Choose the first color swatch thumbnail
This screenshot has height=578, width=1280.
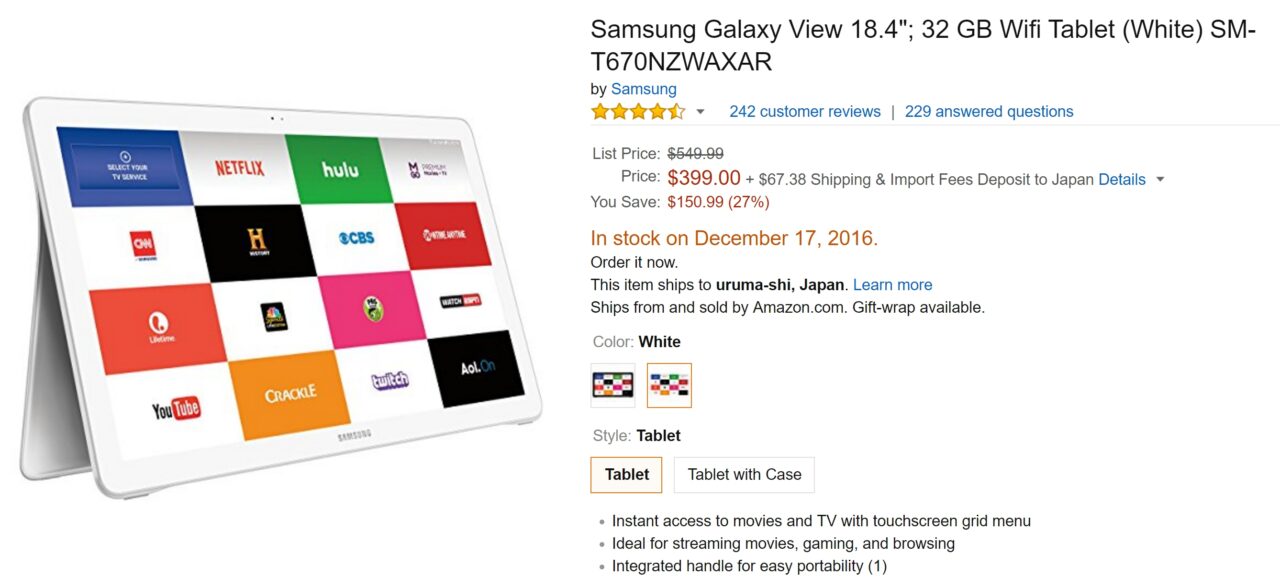tap(613, 385)
